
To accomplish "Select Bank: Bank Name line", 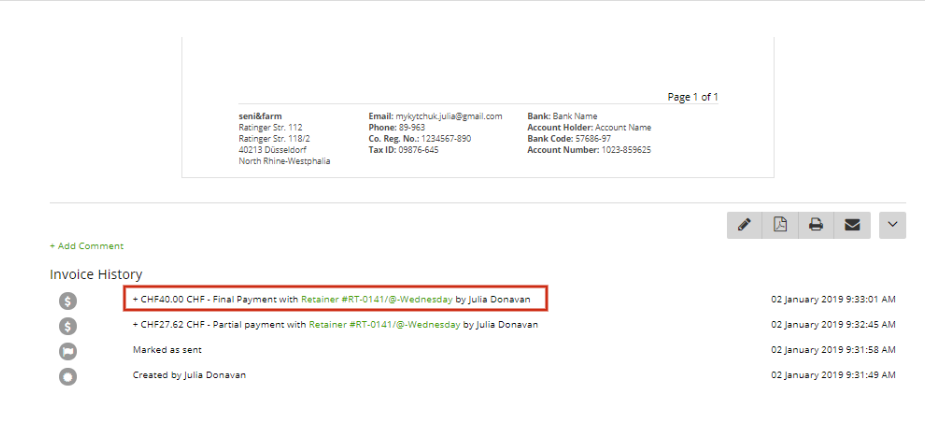I will [x=562, y=116].
